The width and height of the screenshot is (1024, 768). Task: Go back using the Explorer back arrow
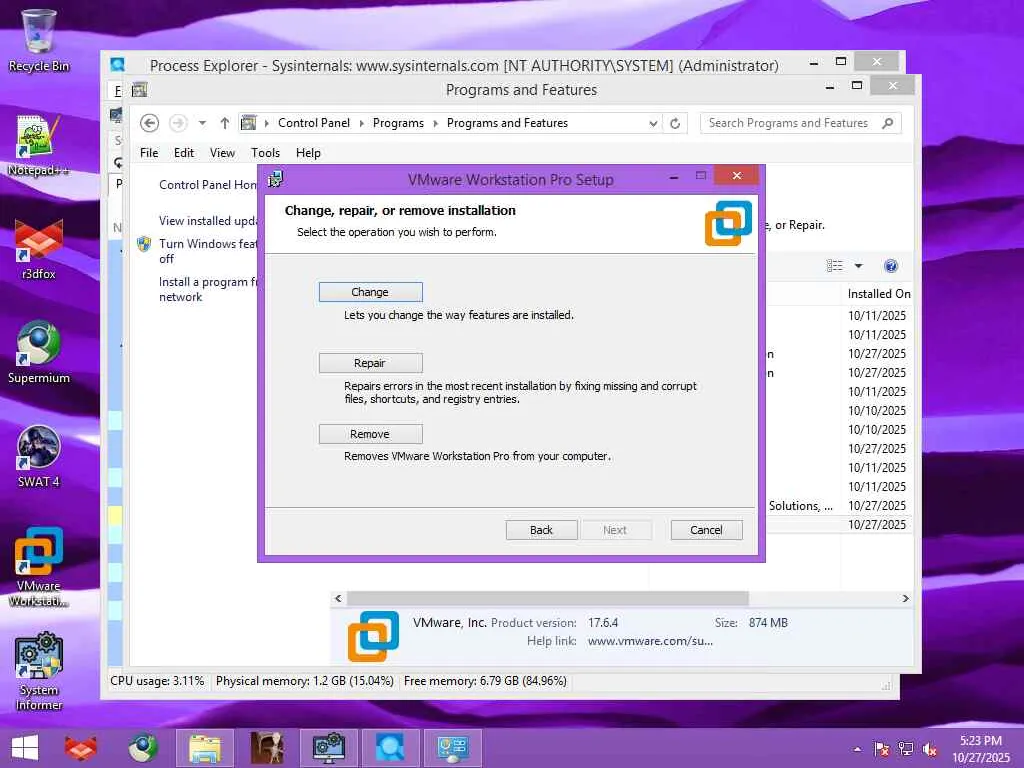(x=150, y=123)
